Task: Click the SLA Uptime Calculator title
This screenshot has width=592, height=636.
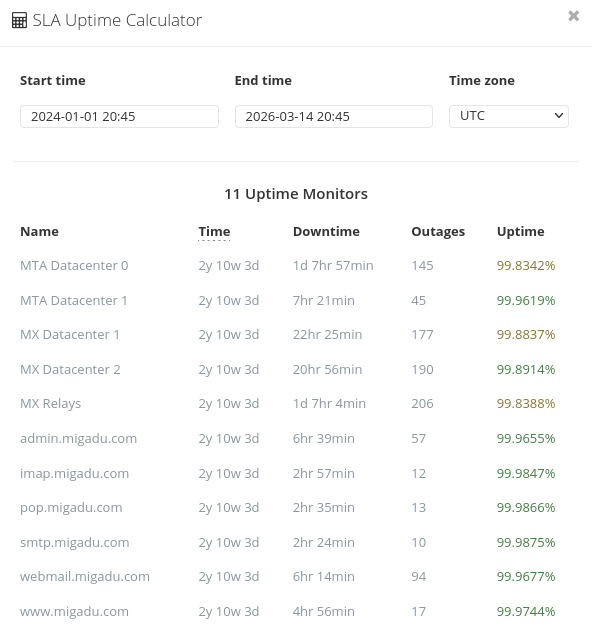Action: pos(117,20)
